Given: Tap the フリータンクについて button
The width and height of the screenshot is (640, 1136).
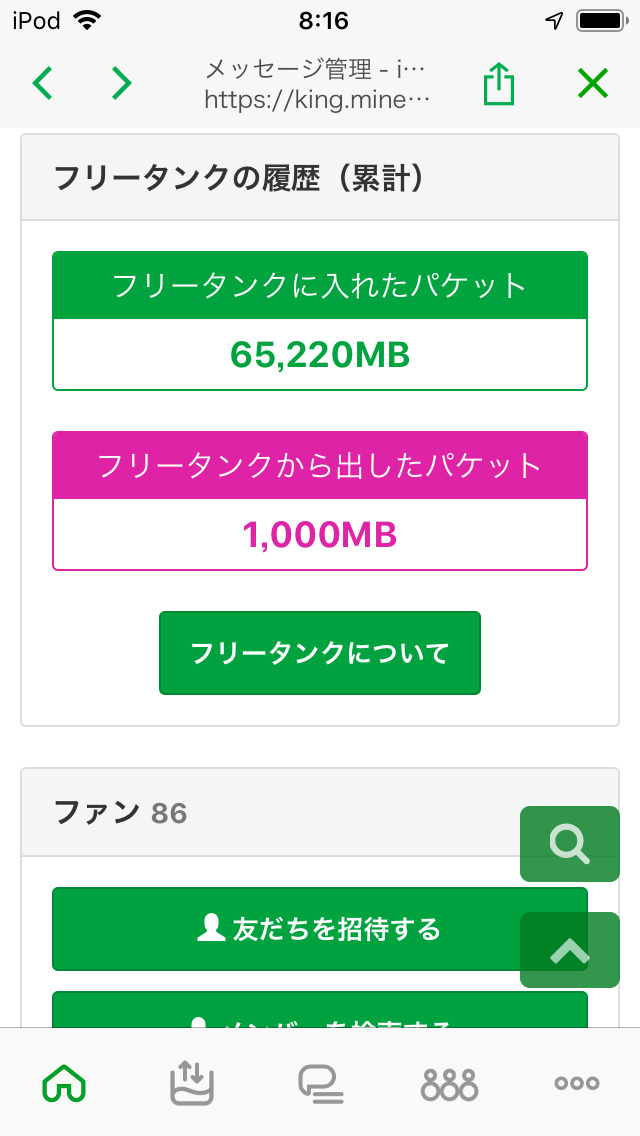Looking at the screenshot, I should coord(320,653).
